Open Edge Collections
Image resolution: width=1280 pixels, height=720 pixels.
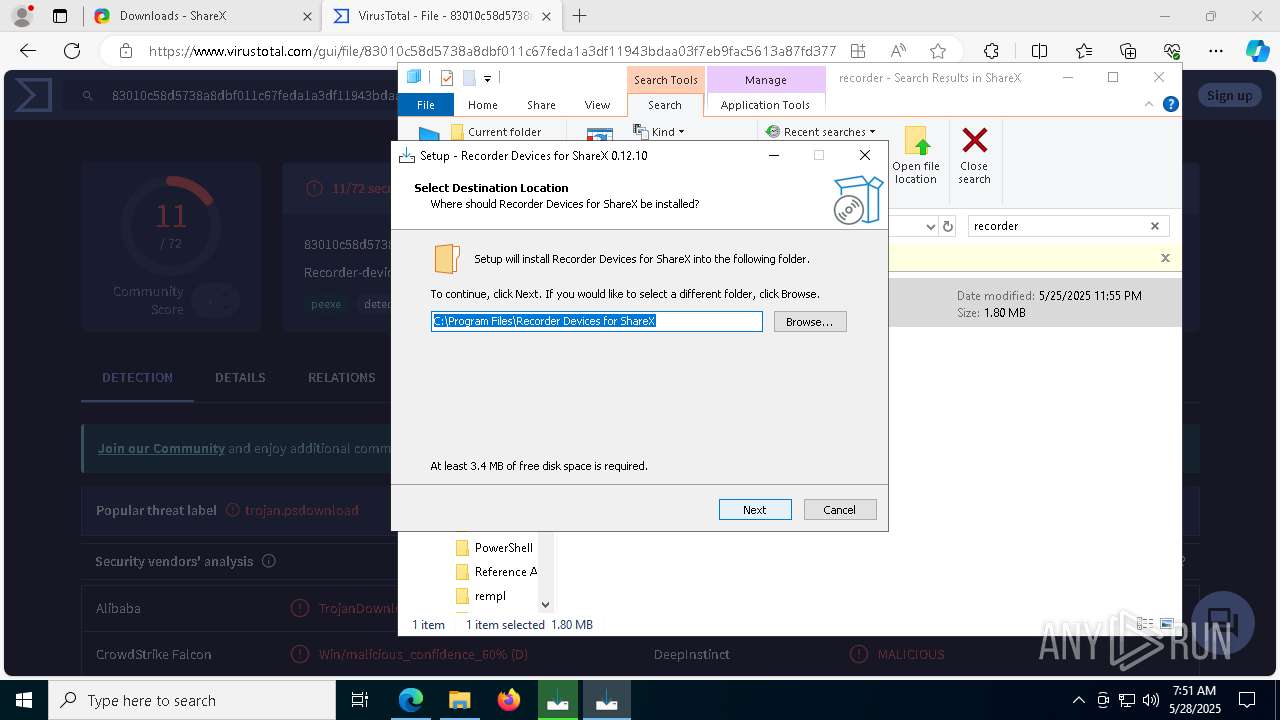[x=1128, y=51]
